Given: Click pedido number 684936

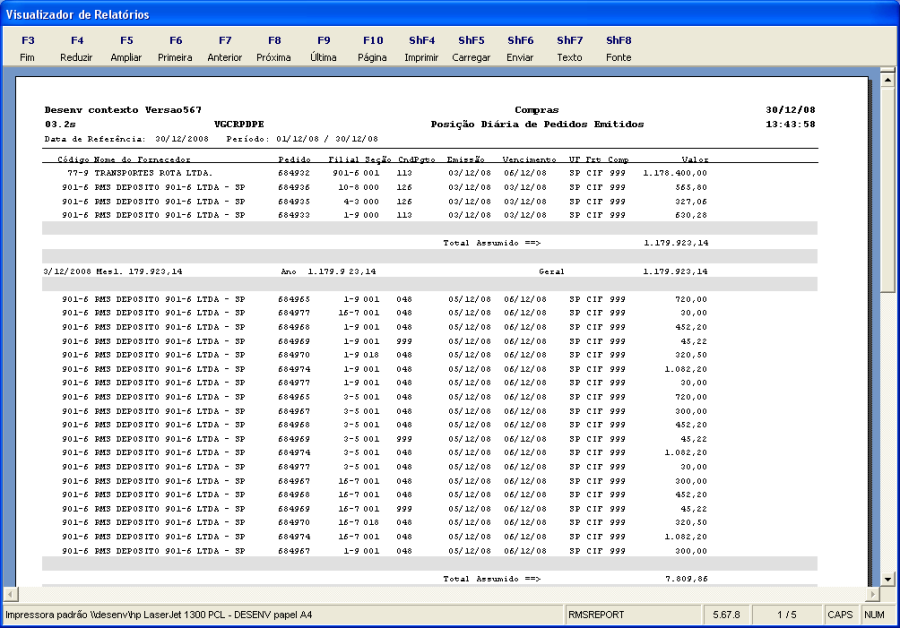Looking at the screenshot, I should tap(294, 187).
